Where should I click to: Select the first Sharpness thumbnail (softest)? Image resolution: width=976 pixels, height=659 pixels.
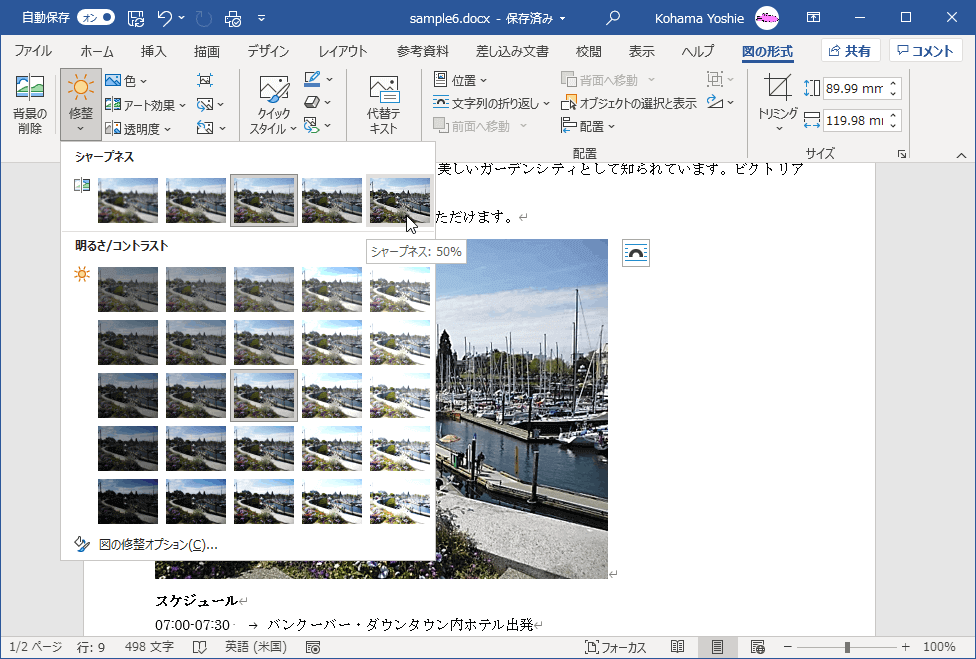pos(128,200)
